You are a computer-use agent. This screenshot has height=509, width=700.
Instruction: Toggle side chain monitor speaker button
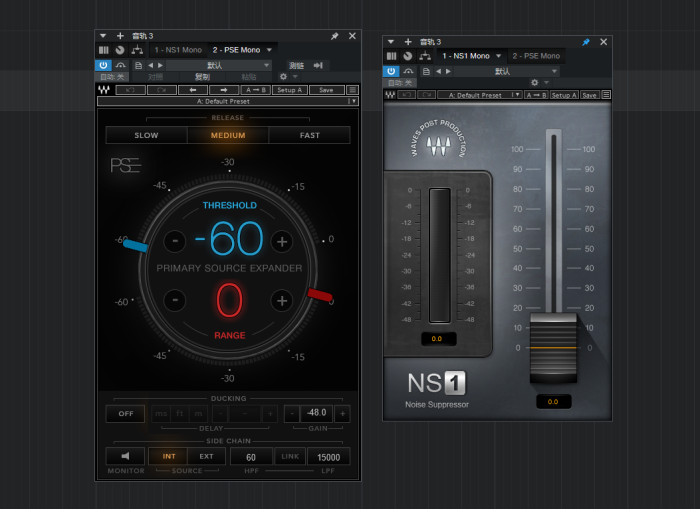(125, 456)
